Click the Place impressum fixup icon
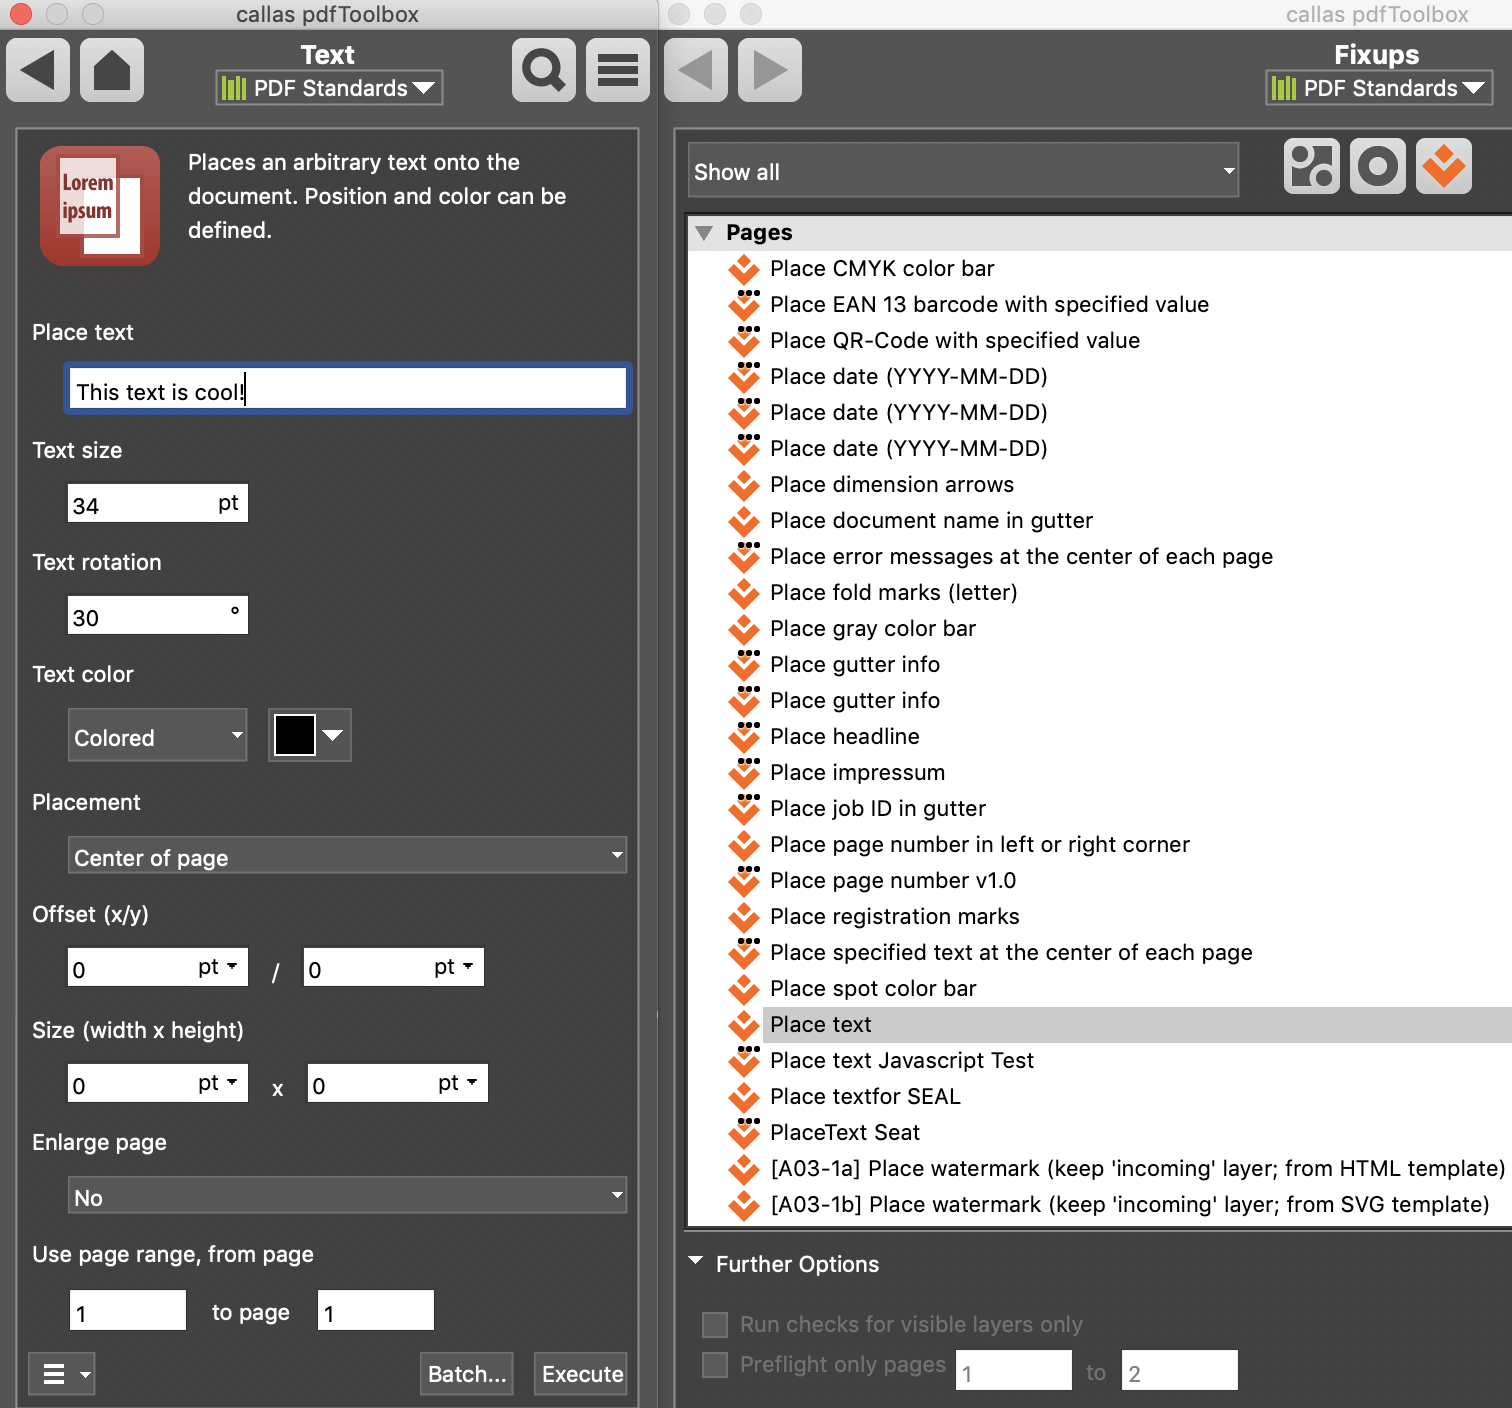The height and width of the screenshot is (1408, 1512). (x=744, y=773)
